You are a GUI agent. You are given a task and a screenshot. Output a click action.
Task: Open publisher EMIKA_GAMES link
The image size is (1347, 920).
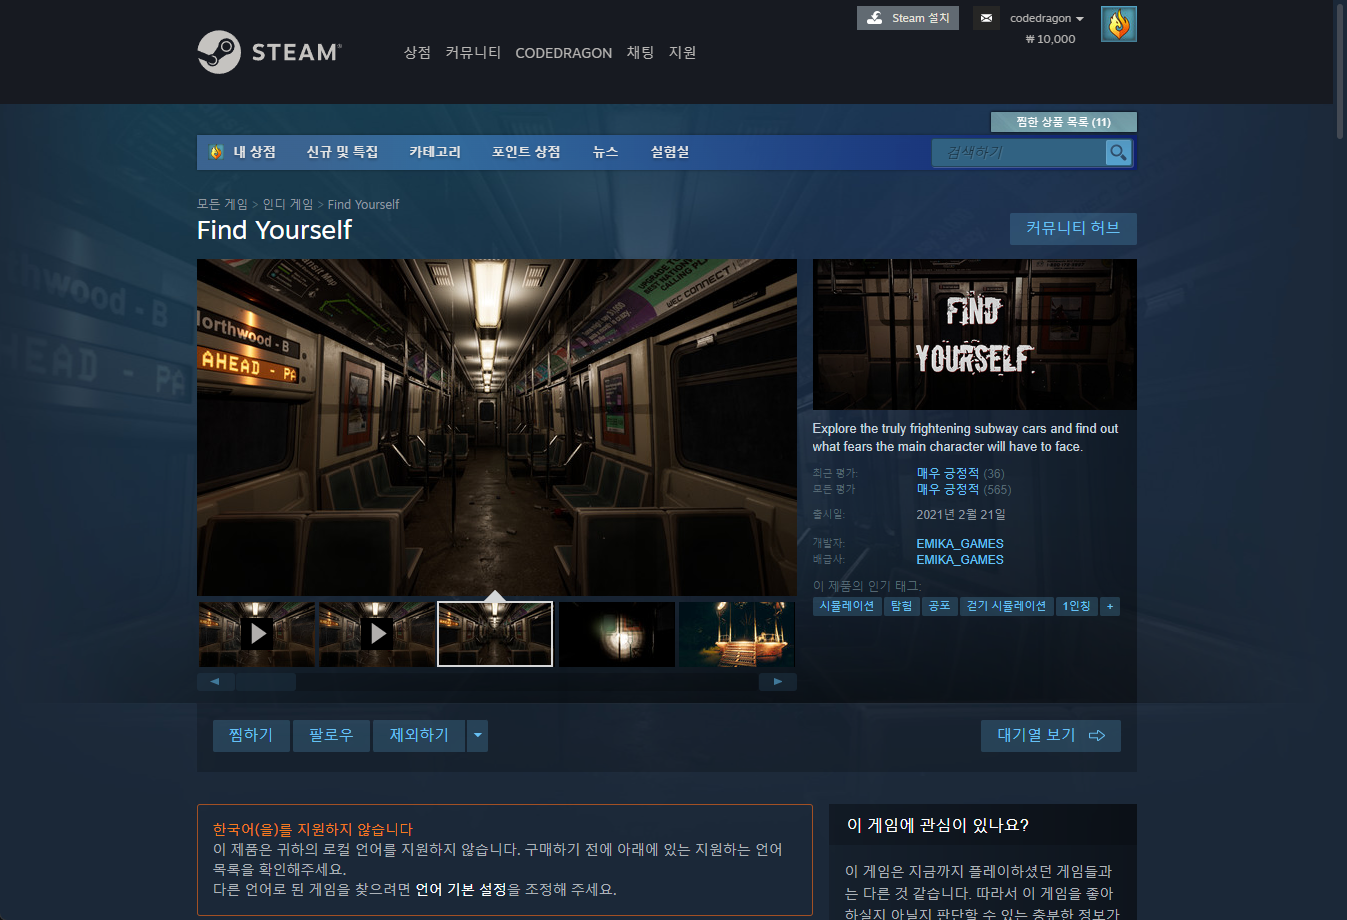click(x=960, y=560)
